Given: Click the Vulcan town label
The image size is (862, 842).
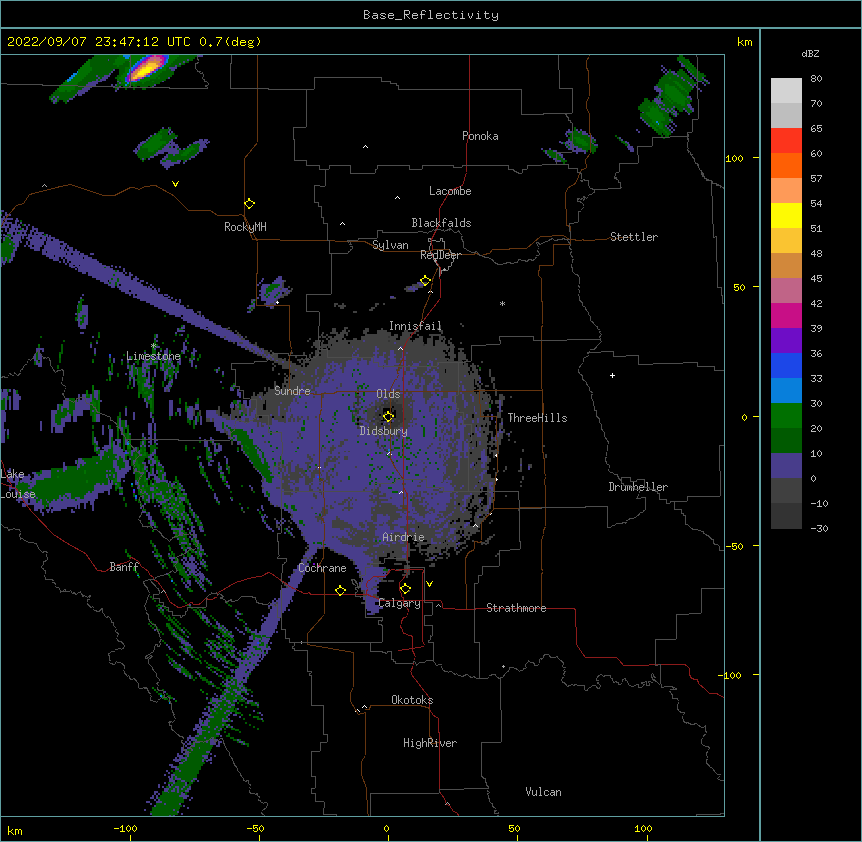Looking at the screenshot, I should click(x=543, y=792).
